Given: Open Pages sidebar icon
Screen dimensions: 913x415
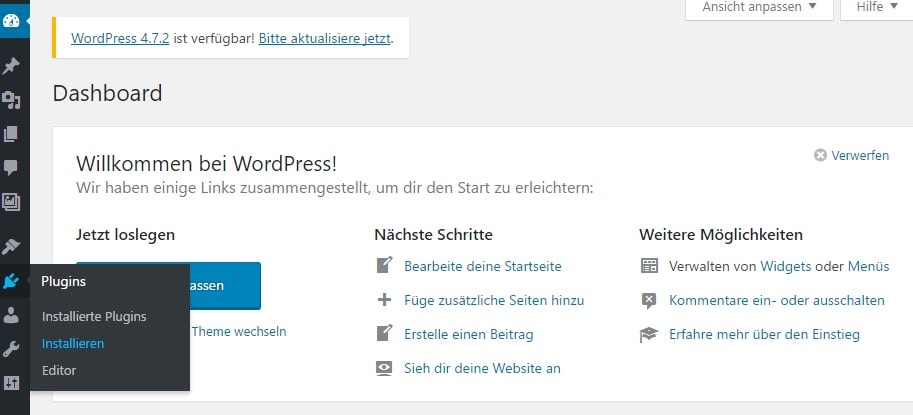Looking at the screenshot, I should (11, 134).
